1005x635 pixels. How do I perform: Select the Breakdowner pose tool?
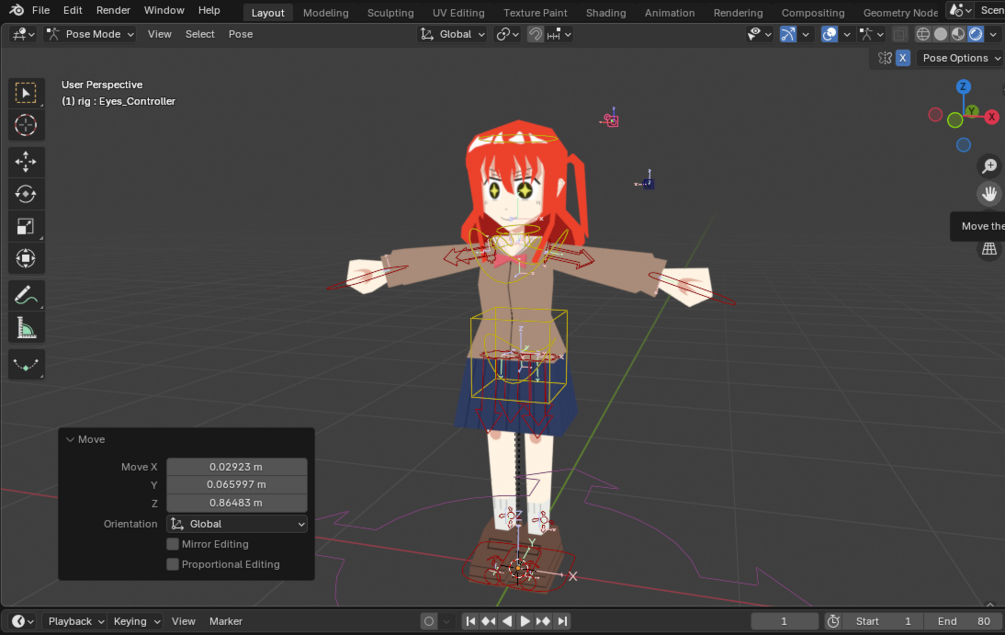coord(26,365)
